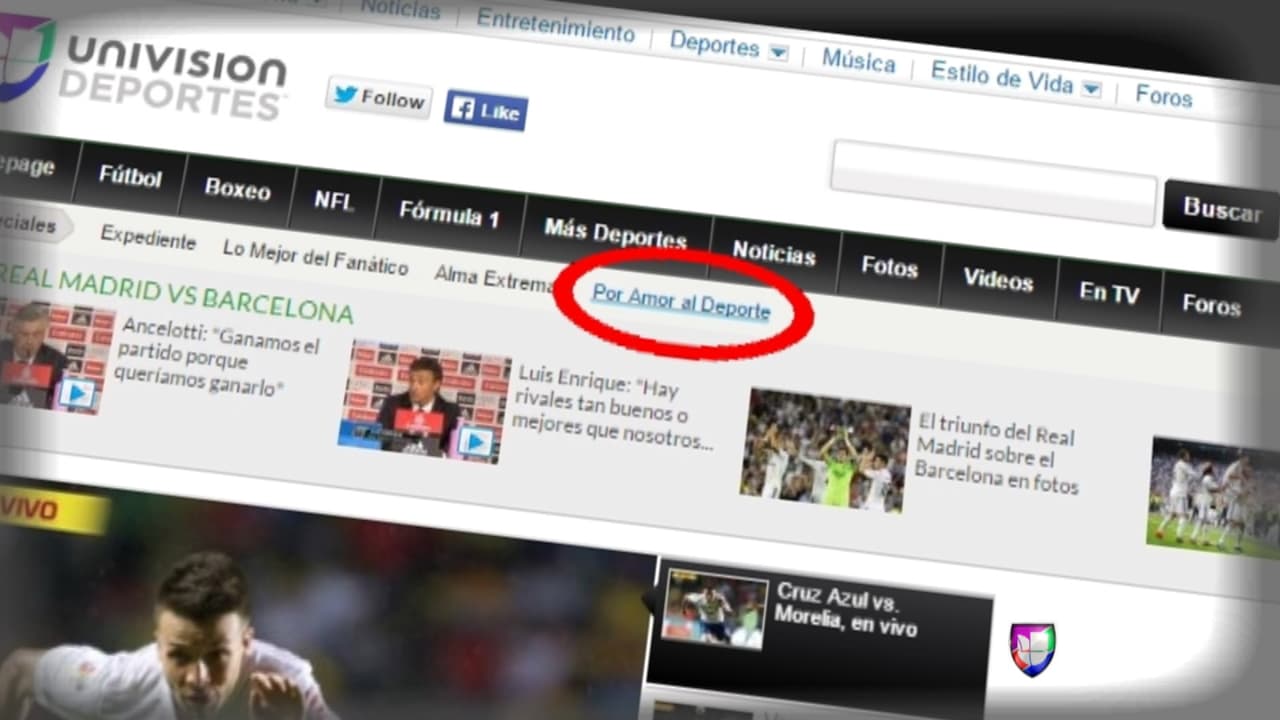Image resolution: width=1280 pixels, height=720 pixels.
Task: Select the Fórmula 1 tab
Action: [x=448, y=213]
